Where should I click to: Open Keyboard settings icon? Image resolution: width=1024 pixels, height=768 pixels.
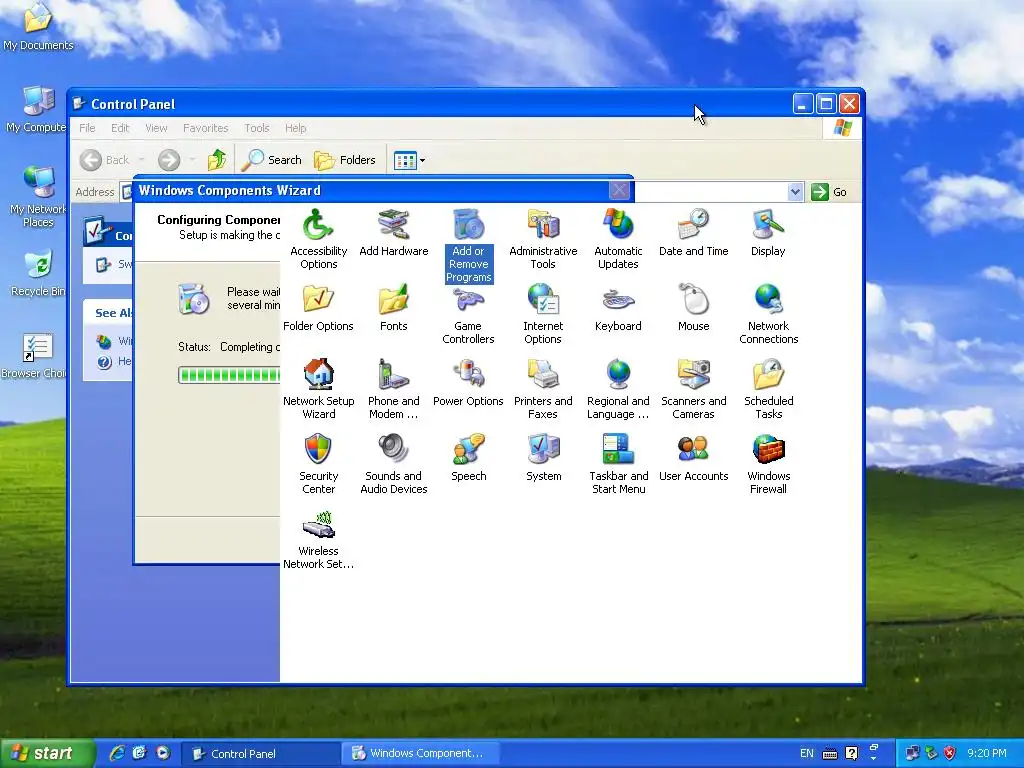pyautogui.click(x=618, y=308)
